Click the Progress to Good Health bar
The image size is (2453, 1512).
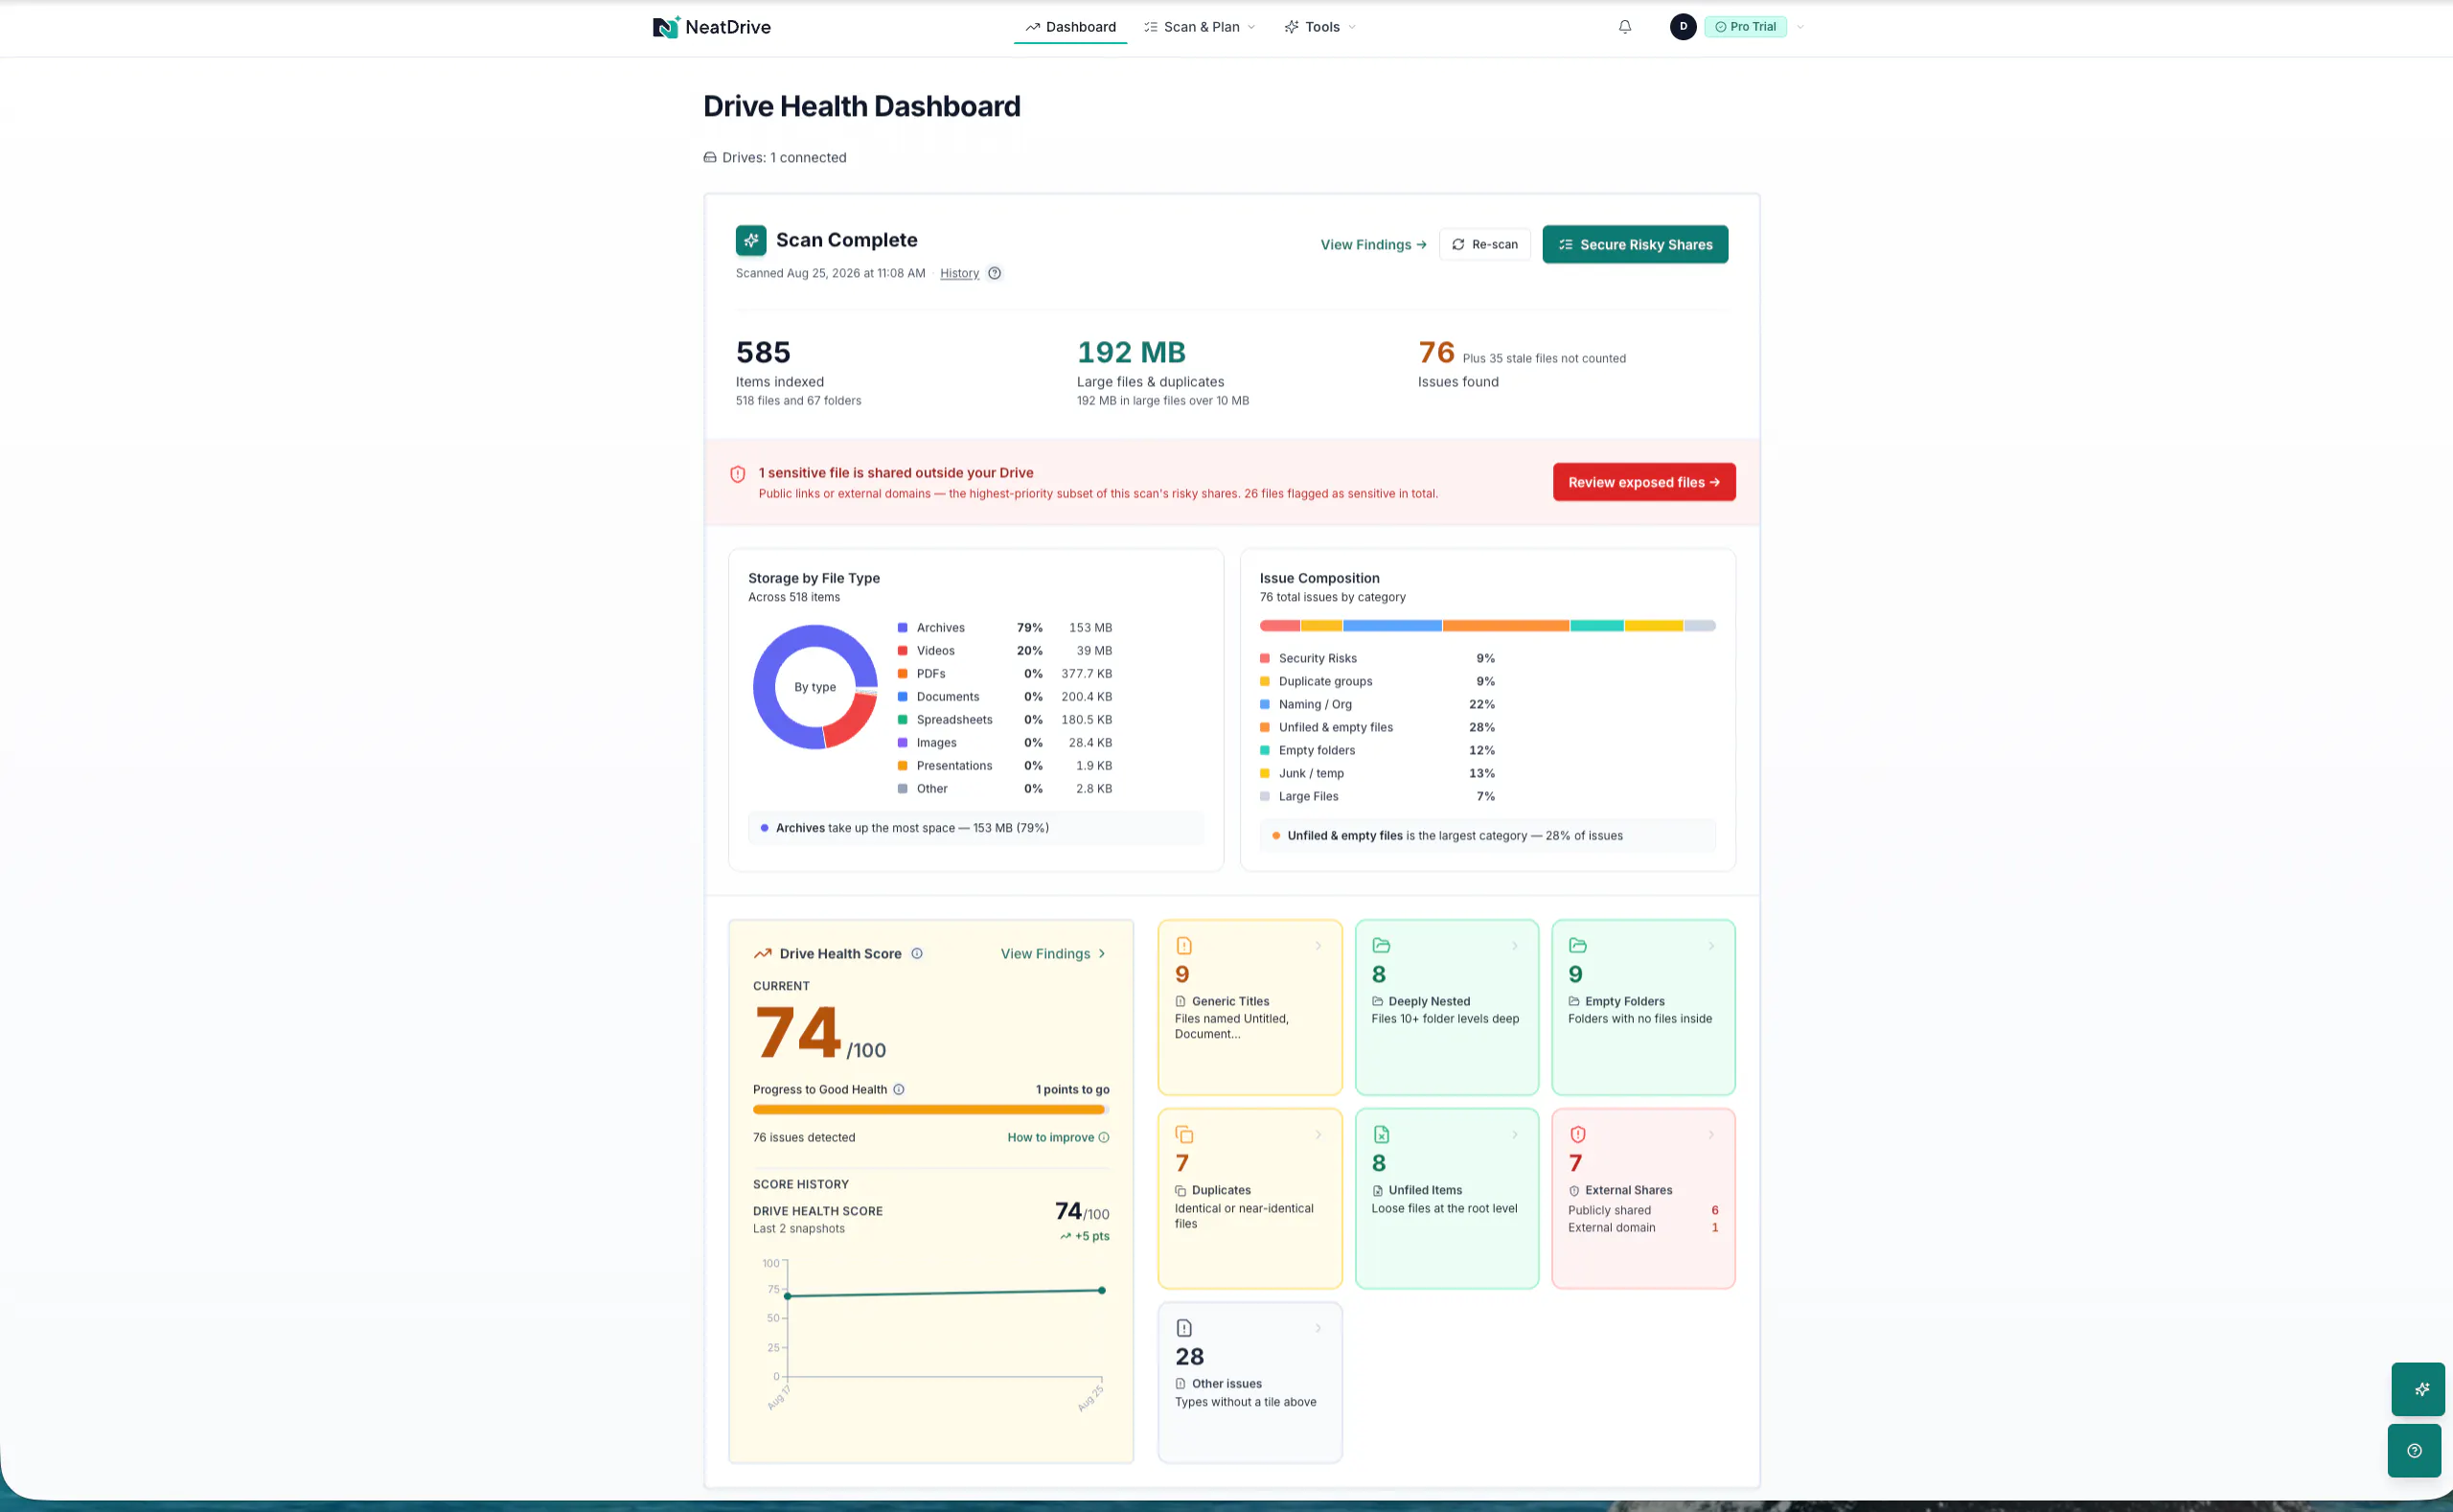[x=931, y=1110]
